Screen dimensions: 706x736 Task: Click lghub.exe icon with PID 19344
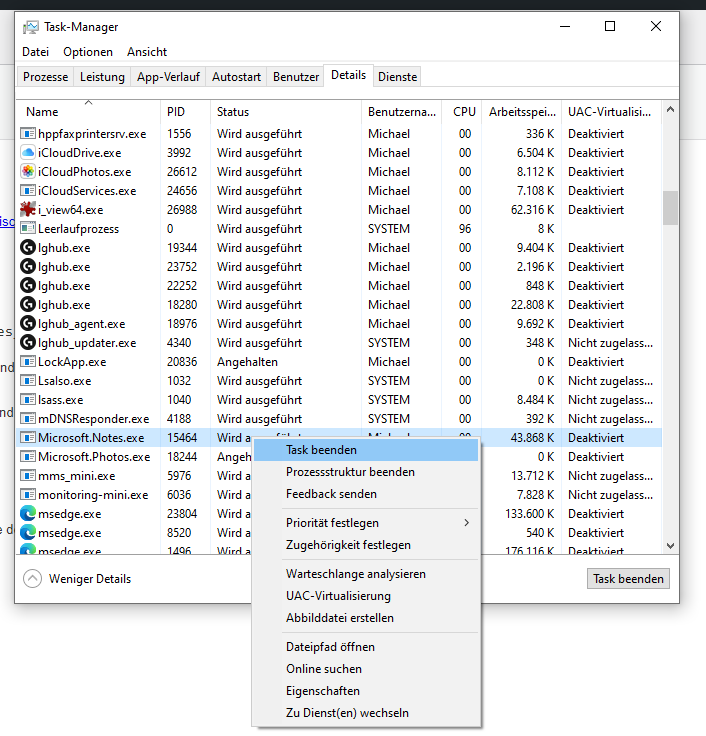point(28,247)
